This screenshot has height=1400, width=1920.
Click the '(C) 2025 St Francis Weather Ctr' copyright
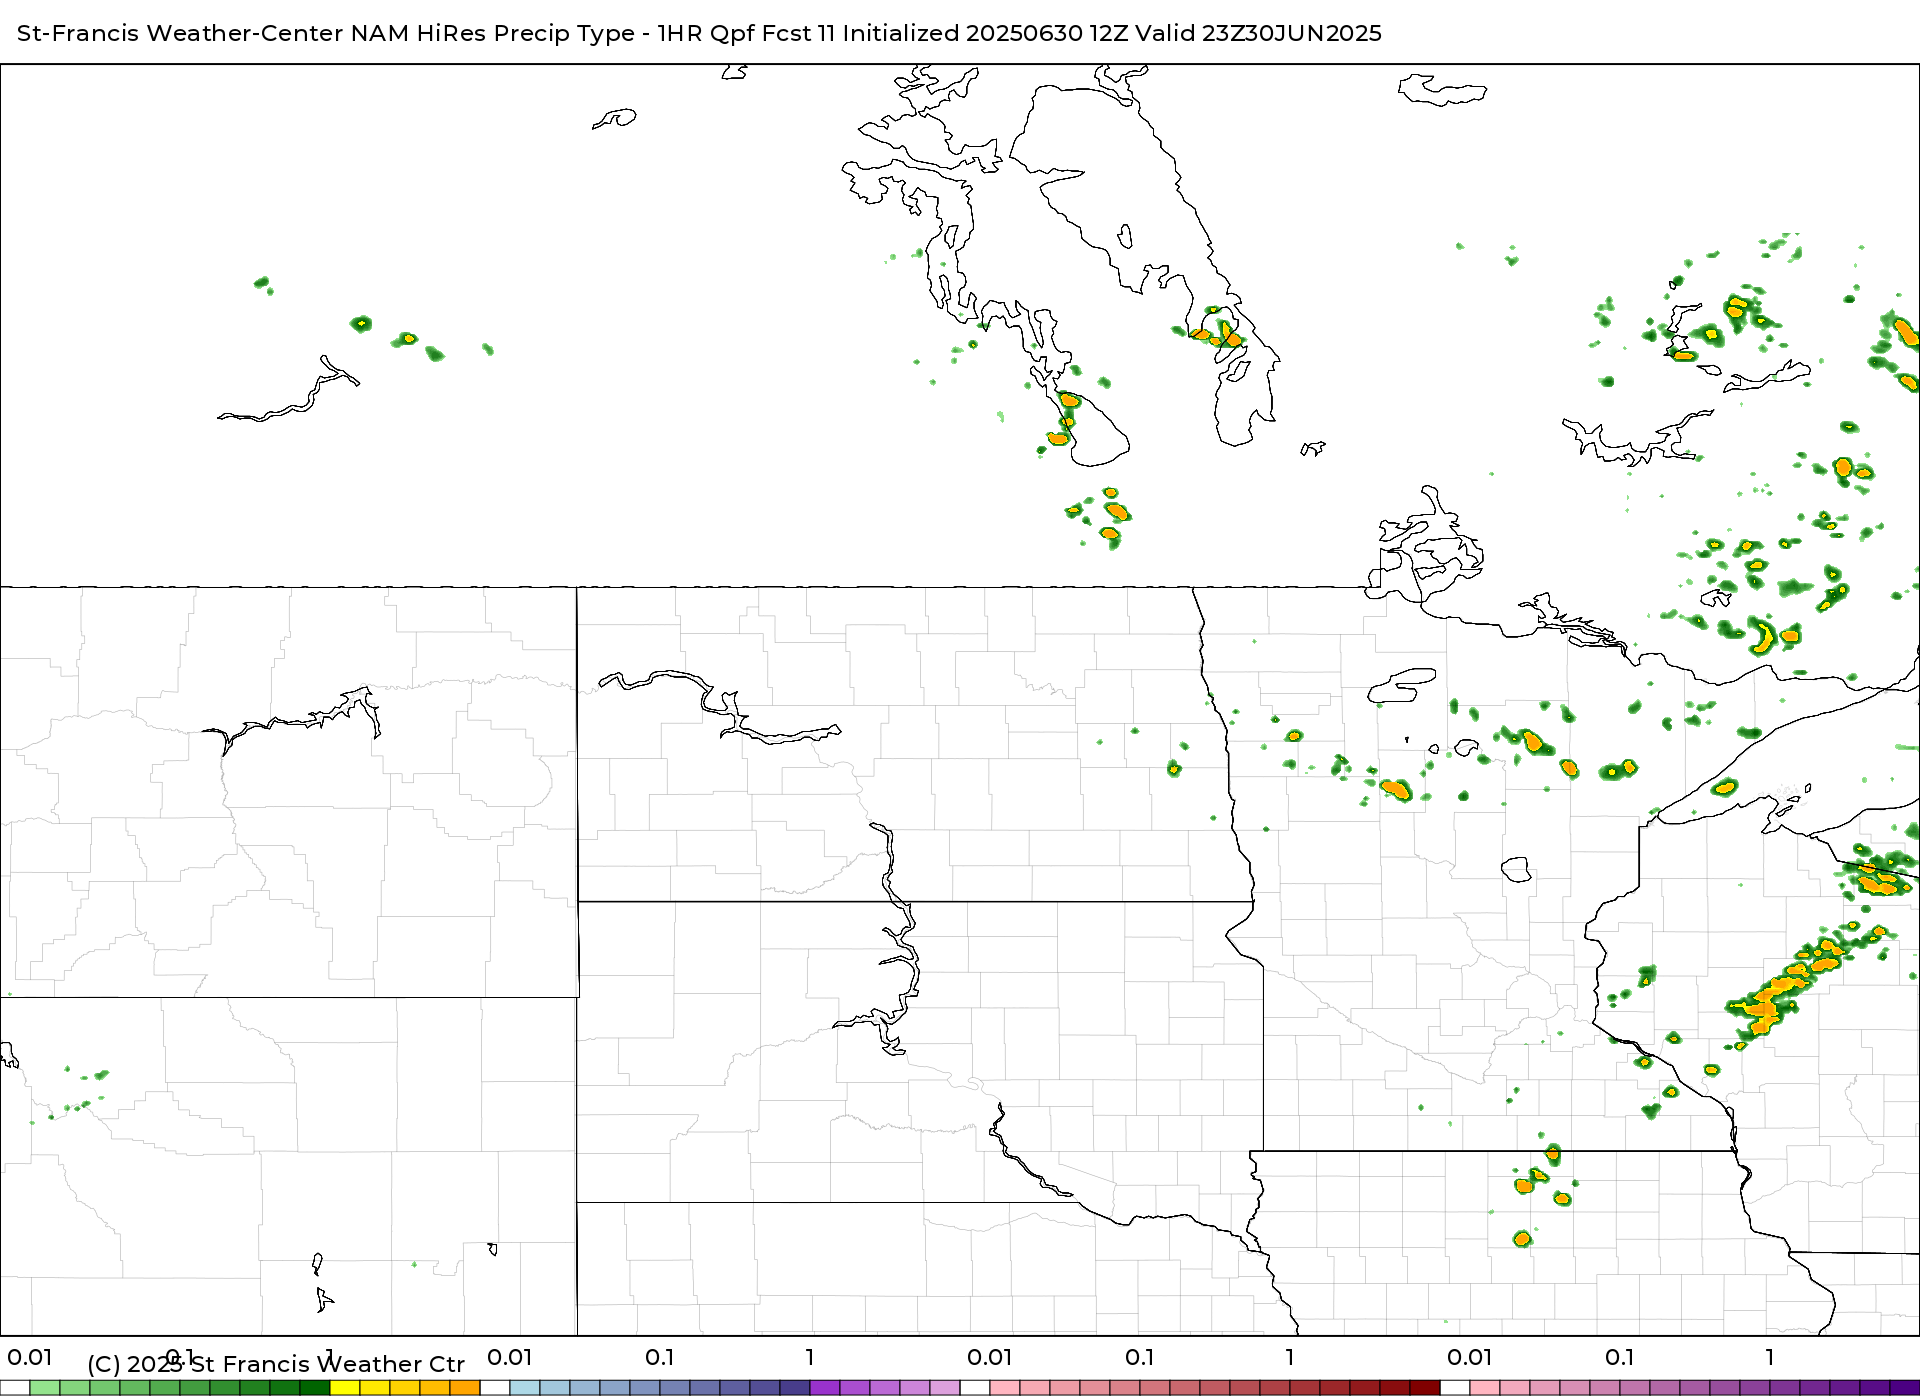click(x=276, y=1364)
